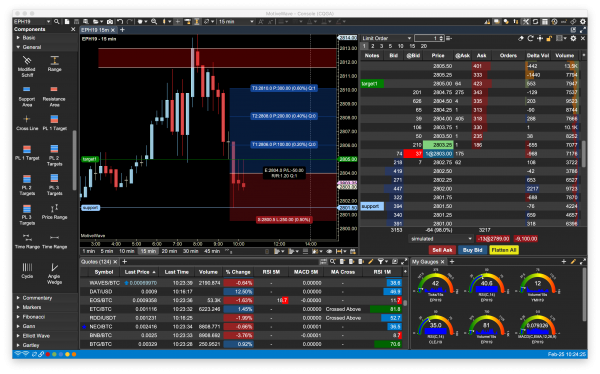Pick the Cross Line component
Image resolution: width=600 pixels, height=374 pixels.
[27, 123]
